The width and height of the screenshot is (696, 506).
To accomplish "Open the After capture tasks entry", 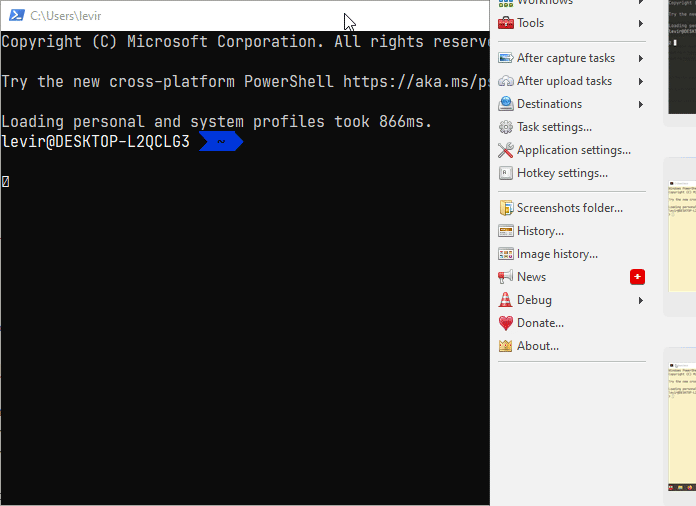I will (572, 58).
